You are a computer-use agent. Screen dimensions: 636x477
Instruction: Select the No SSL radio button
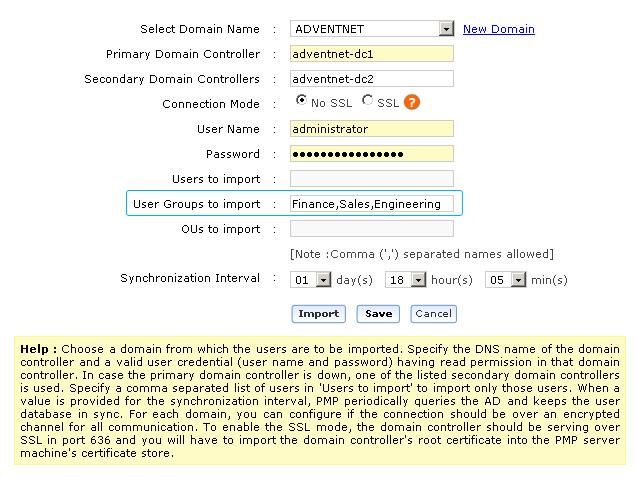pos(301,100)
